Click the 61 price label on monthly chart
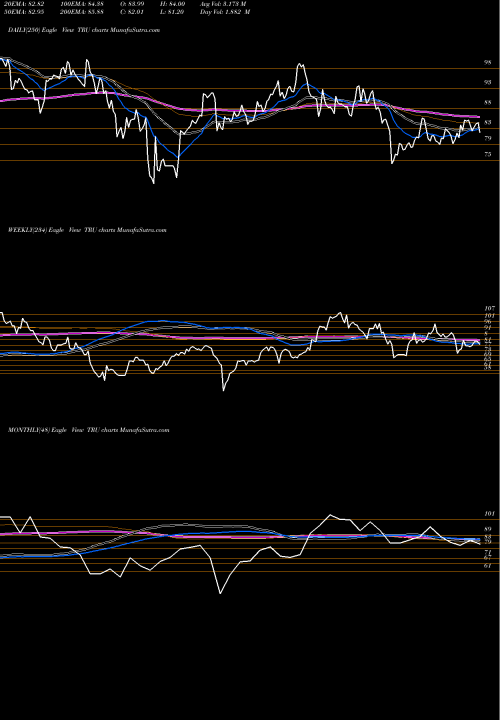 coord(488,566)
